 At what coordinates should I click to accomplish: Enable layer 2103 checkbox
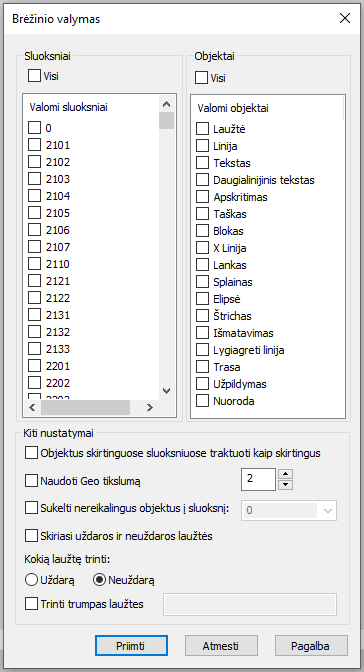click(34, 179)
